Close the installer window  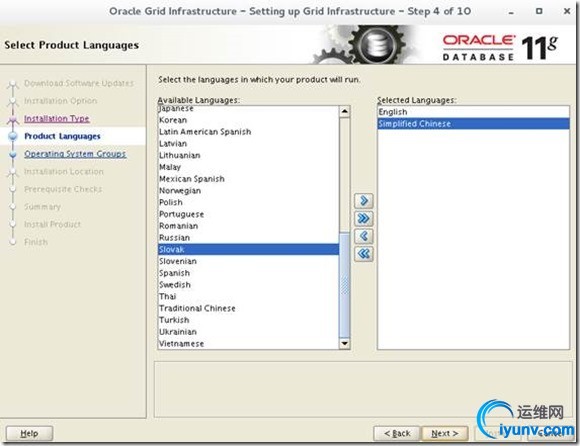(567, 11)
